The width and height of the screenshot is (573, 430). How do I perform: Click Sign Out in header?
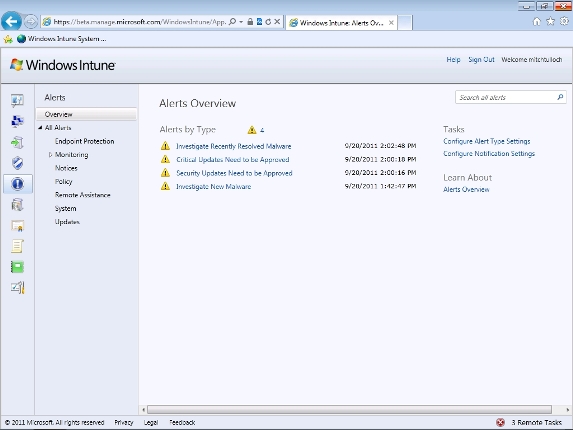click(x=481, y=60)
